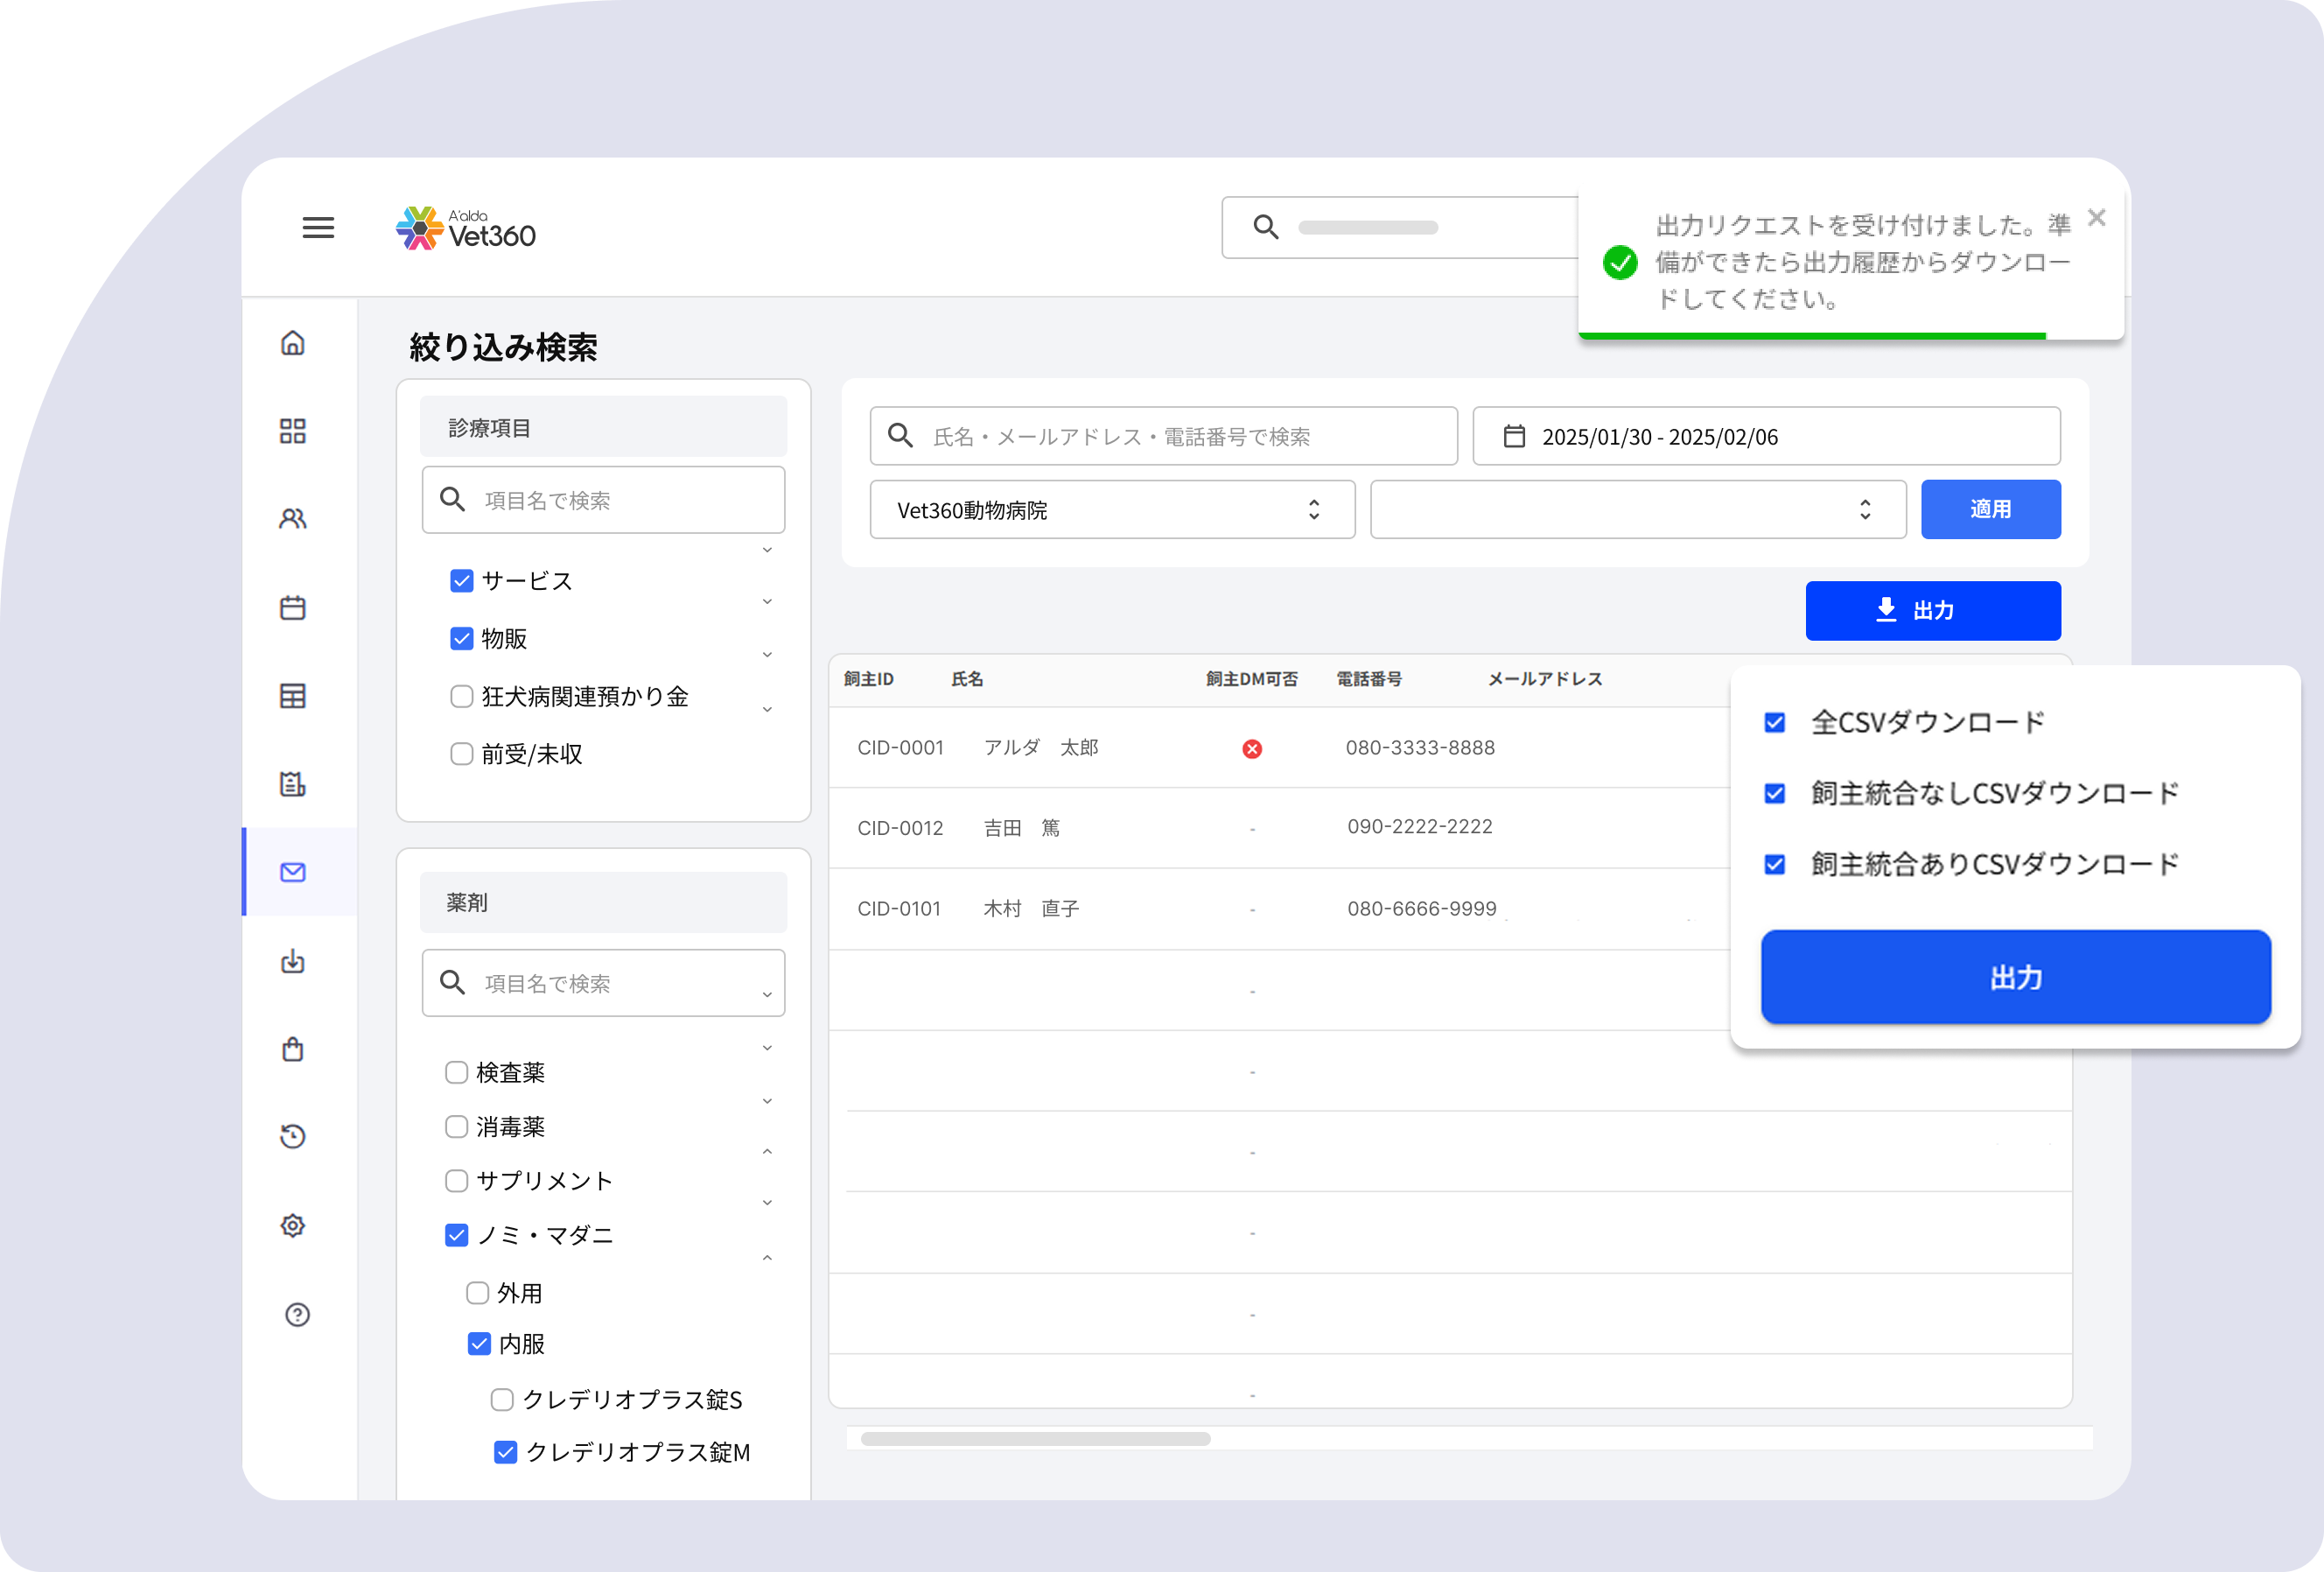The width and height of the screenshot is (2324, 1572).
Task: Click the date range field 2025/01/30 - 2025/02/06
Action: coord(1766,436)
